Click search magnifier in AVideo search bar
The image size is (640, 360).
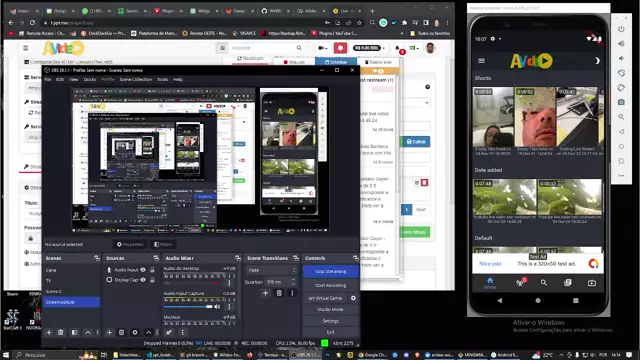(299, 48)
